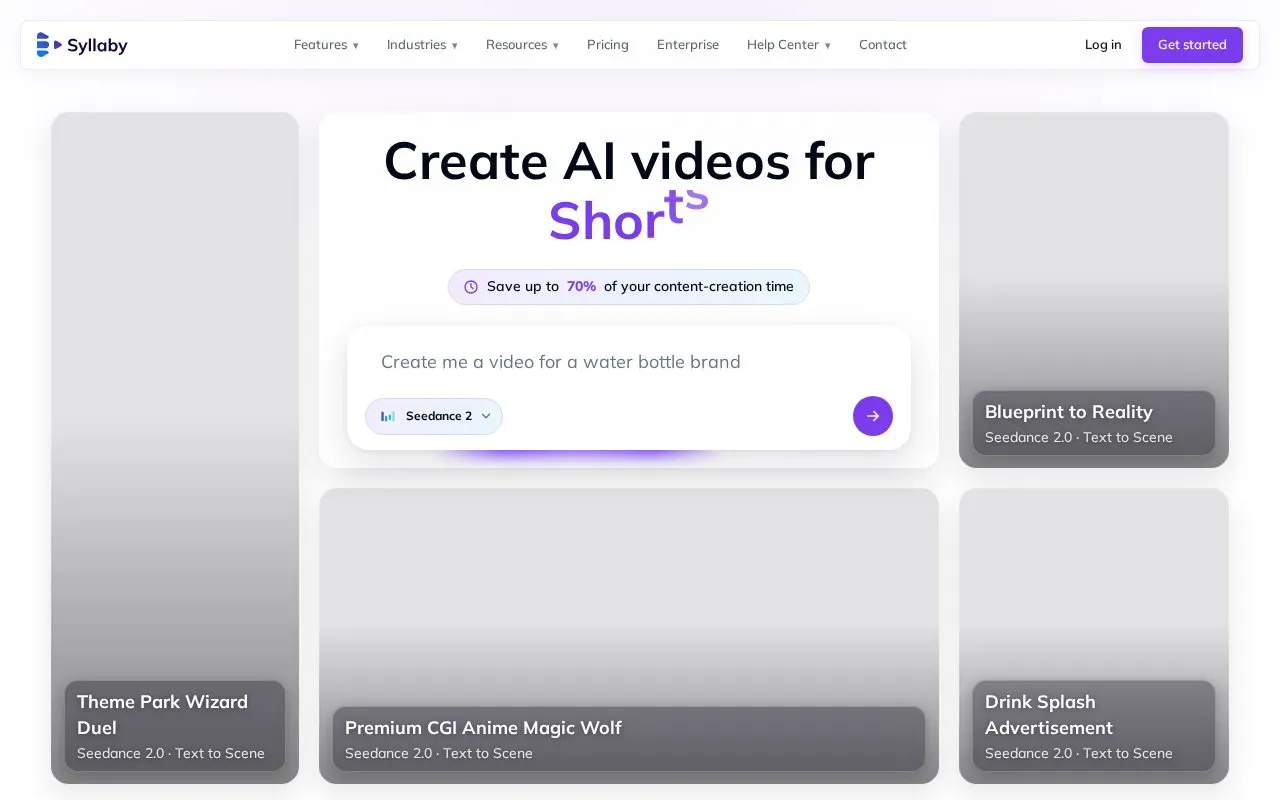Focus the video prompt input field
Viewport: 1280px width, 800px height.
[x=629, y=362]
